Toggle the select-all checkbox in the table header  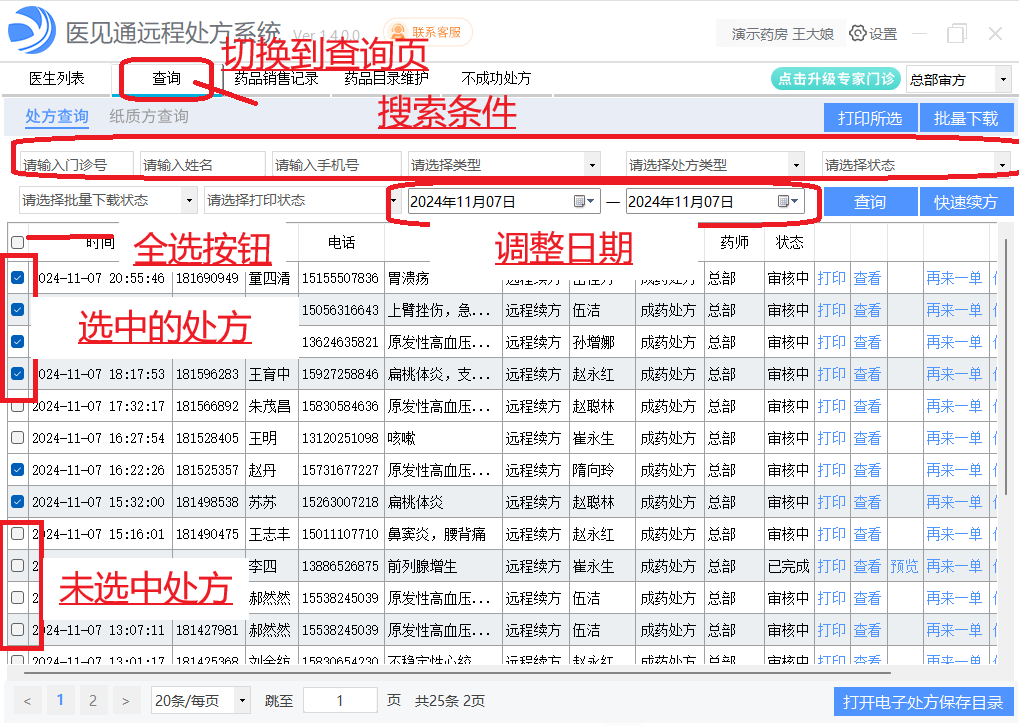pos(17,243)
